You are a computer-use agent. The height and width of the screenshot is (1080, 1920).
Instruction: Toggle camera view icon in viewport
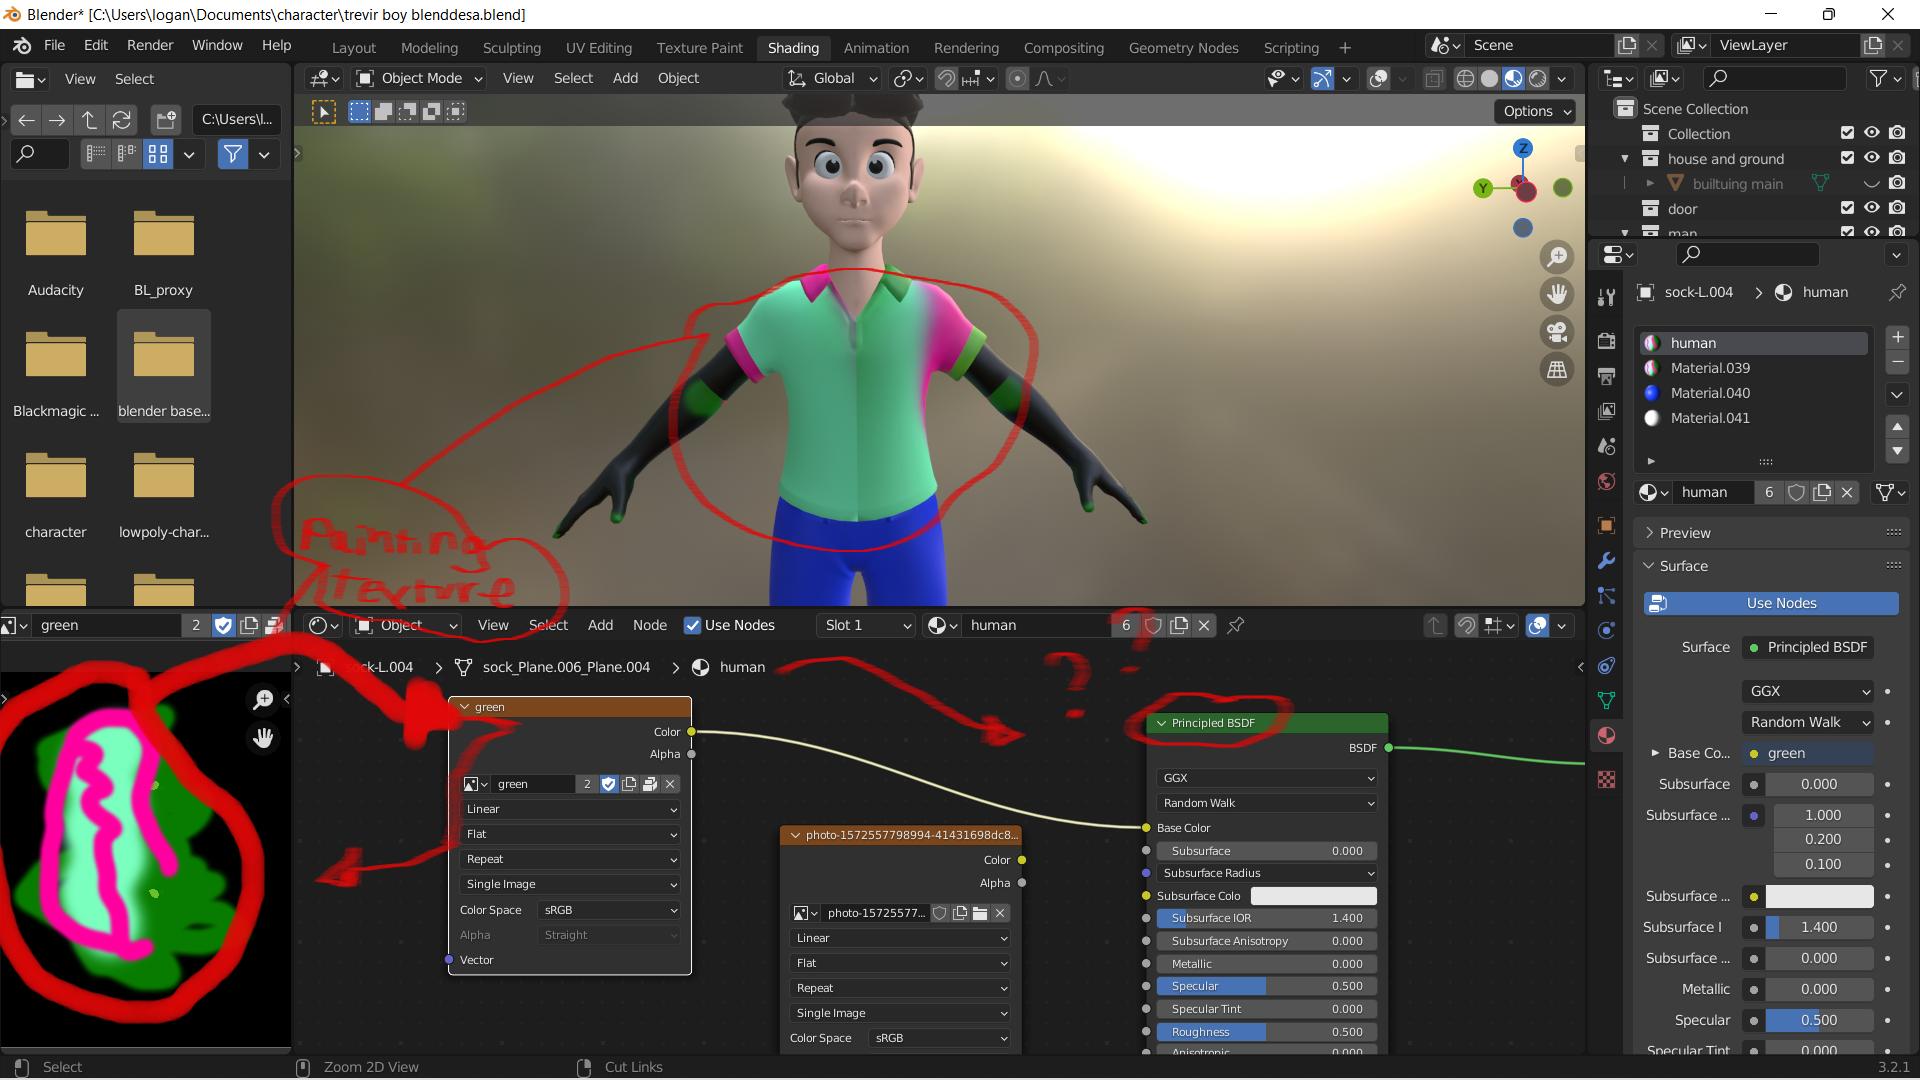tap(1557, 332)
